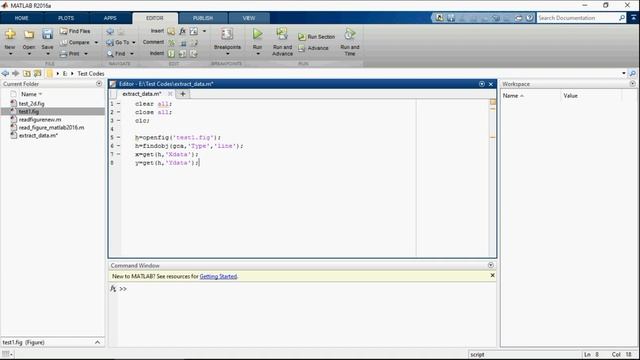
Task: Click the function browser fx icon in Command Window
Action: 113,289
